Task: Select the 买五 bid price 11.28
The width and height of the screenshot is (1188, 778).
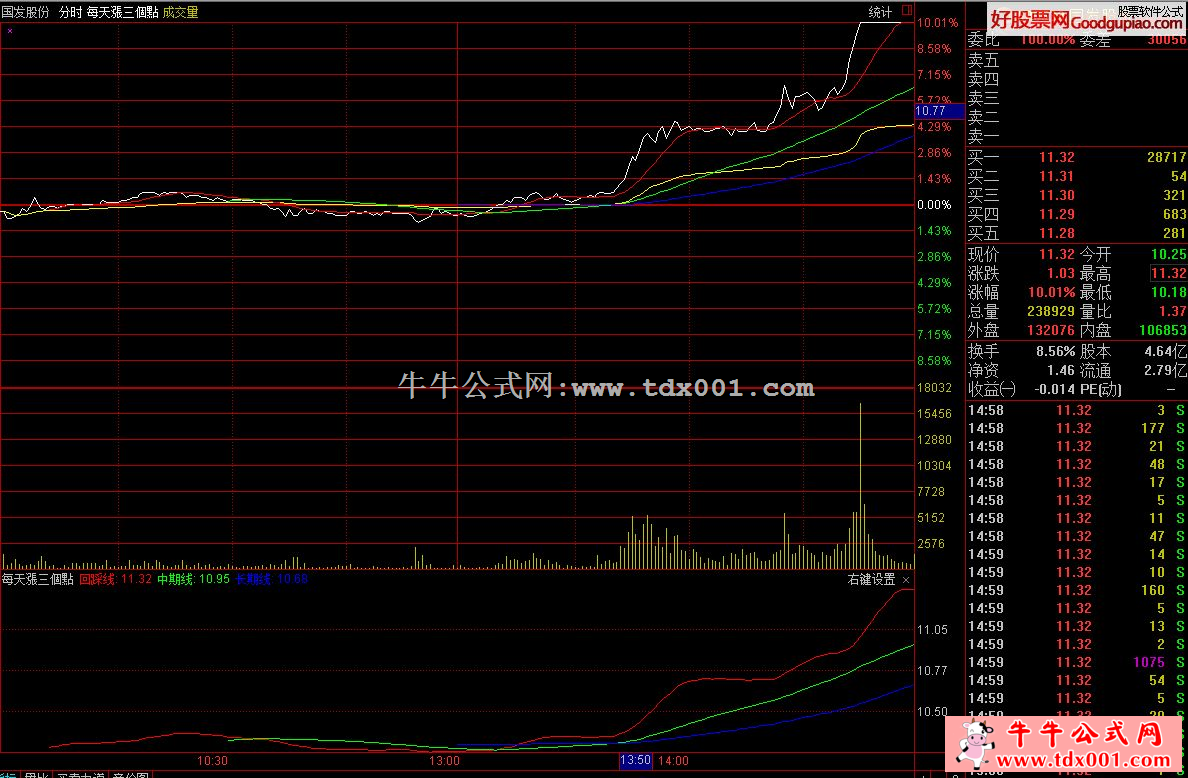Action: pos(1056,233)
